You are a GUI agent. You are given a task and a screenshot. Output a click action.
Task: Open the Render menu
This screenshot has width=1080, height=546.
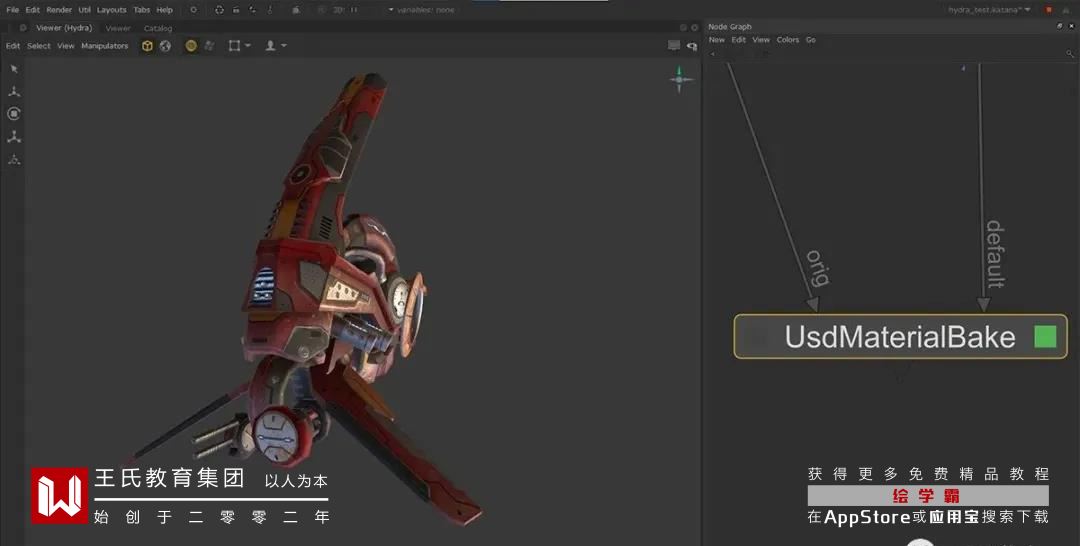point(59,10)
